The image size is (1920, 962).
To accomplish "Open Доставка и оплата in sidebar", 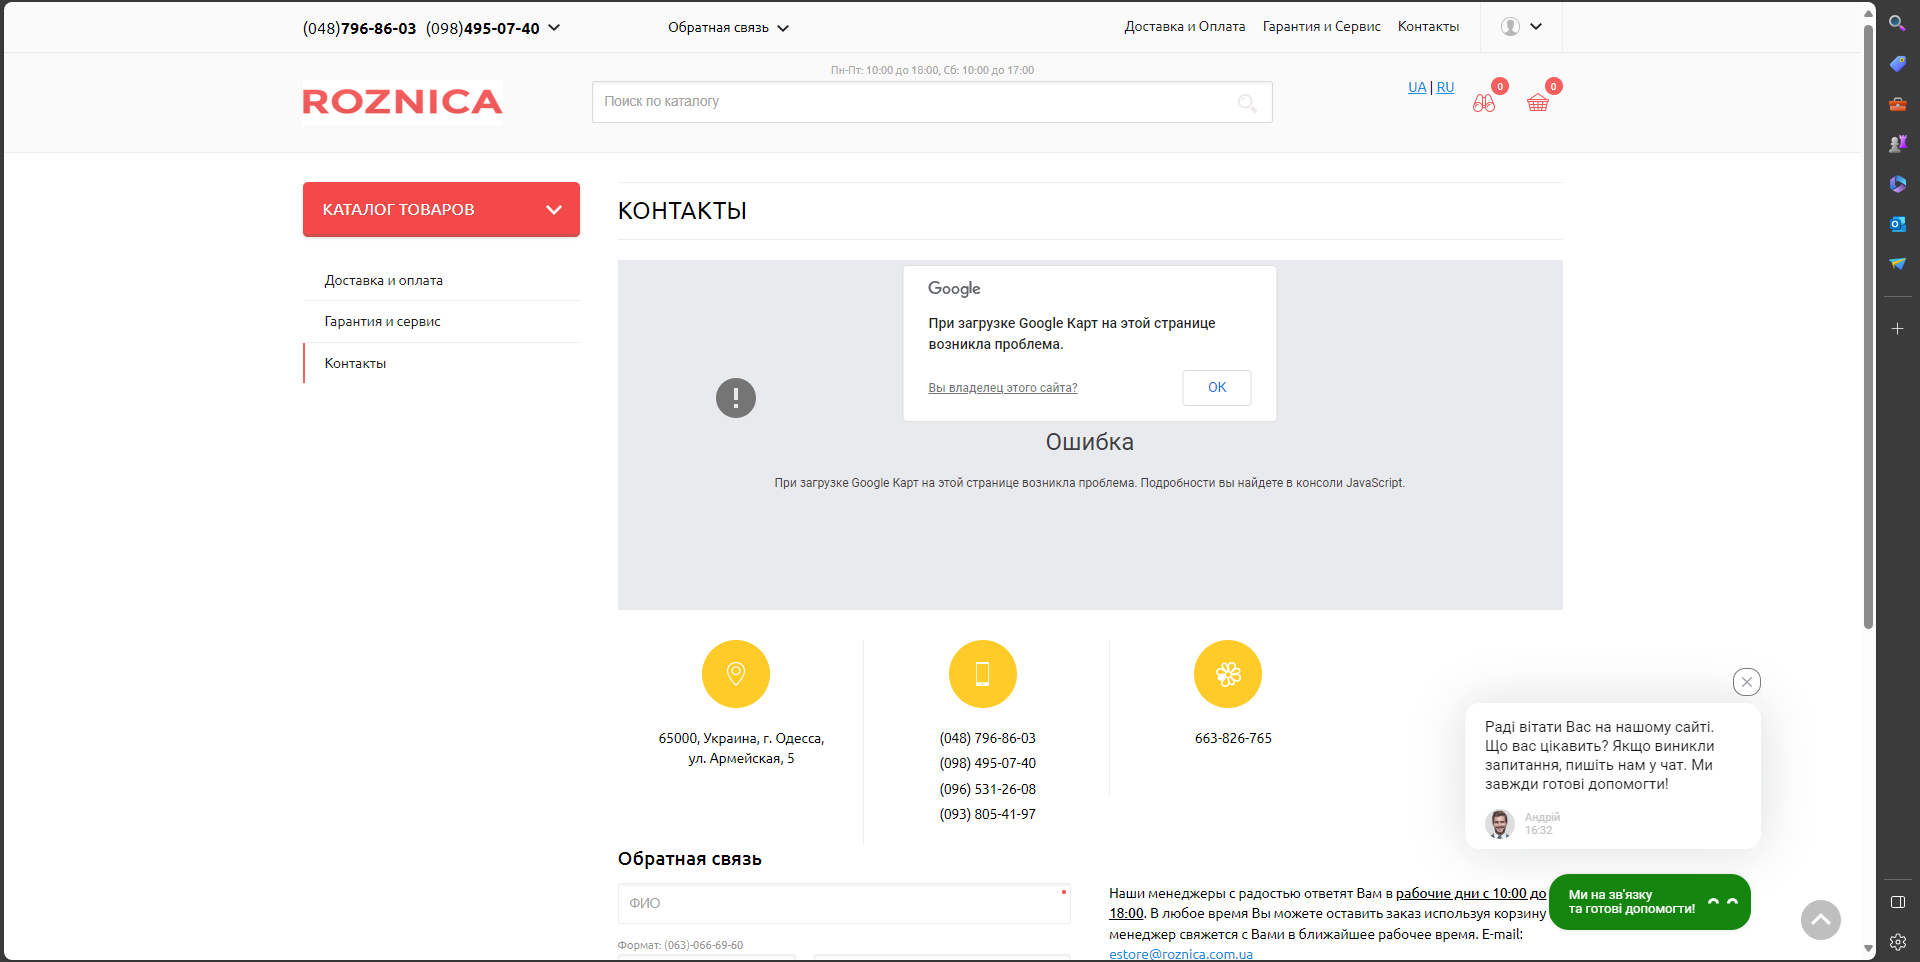I will click(x=384, y=281).
